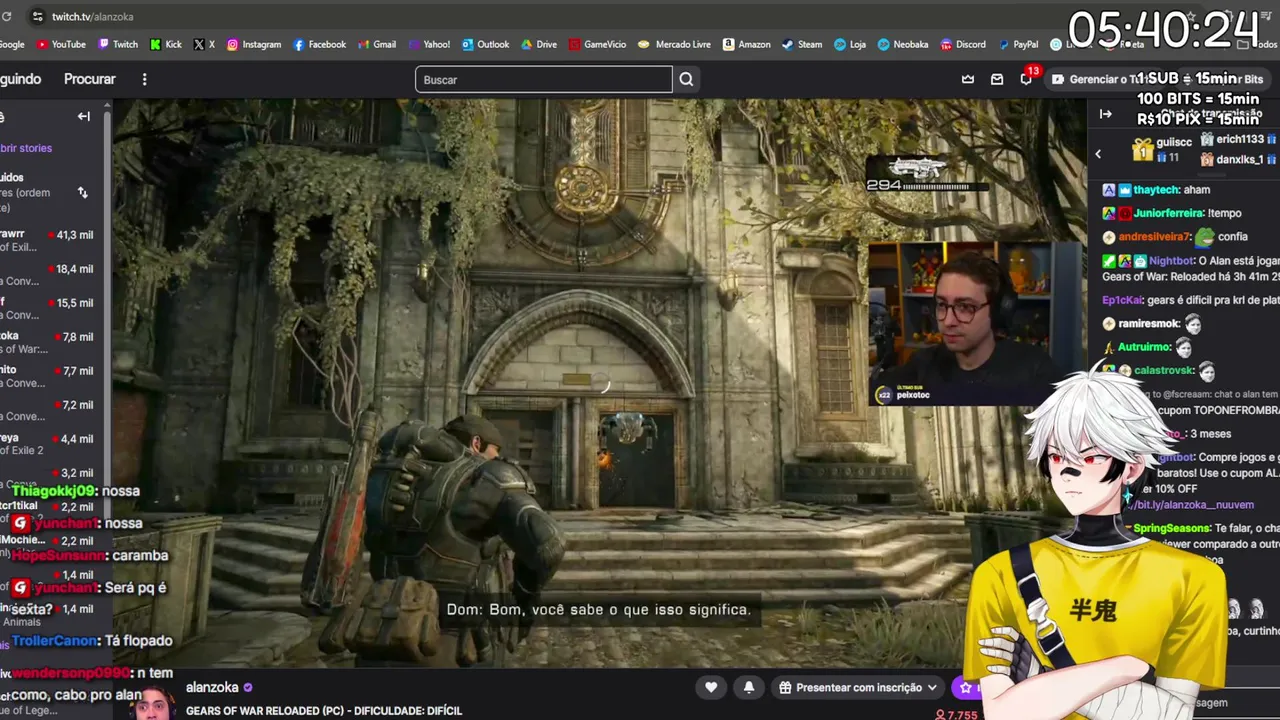Open the three-dot more menu in Twitch header
This screenshot has height=720, width=1280.
[144, 79]
